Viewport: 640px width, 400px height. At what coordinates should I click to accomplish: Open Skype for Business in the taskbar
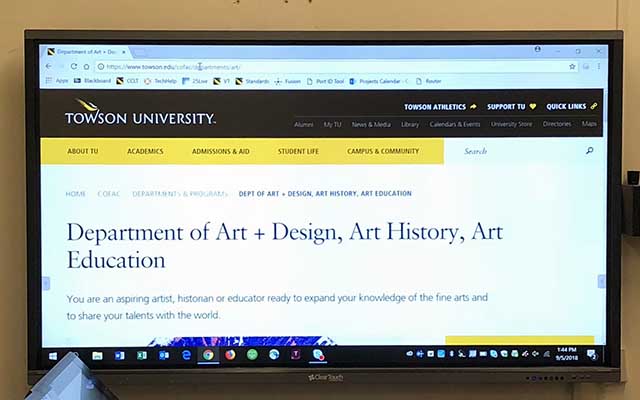(x=318, y=355)
